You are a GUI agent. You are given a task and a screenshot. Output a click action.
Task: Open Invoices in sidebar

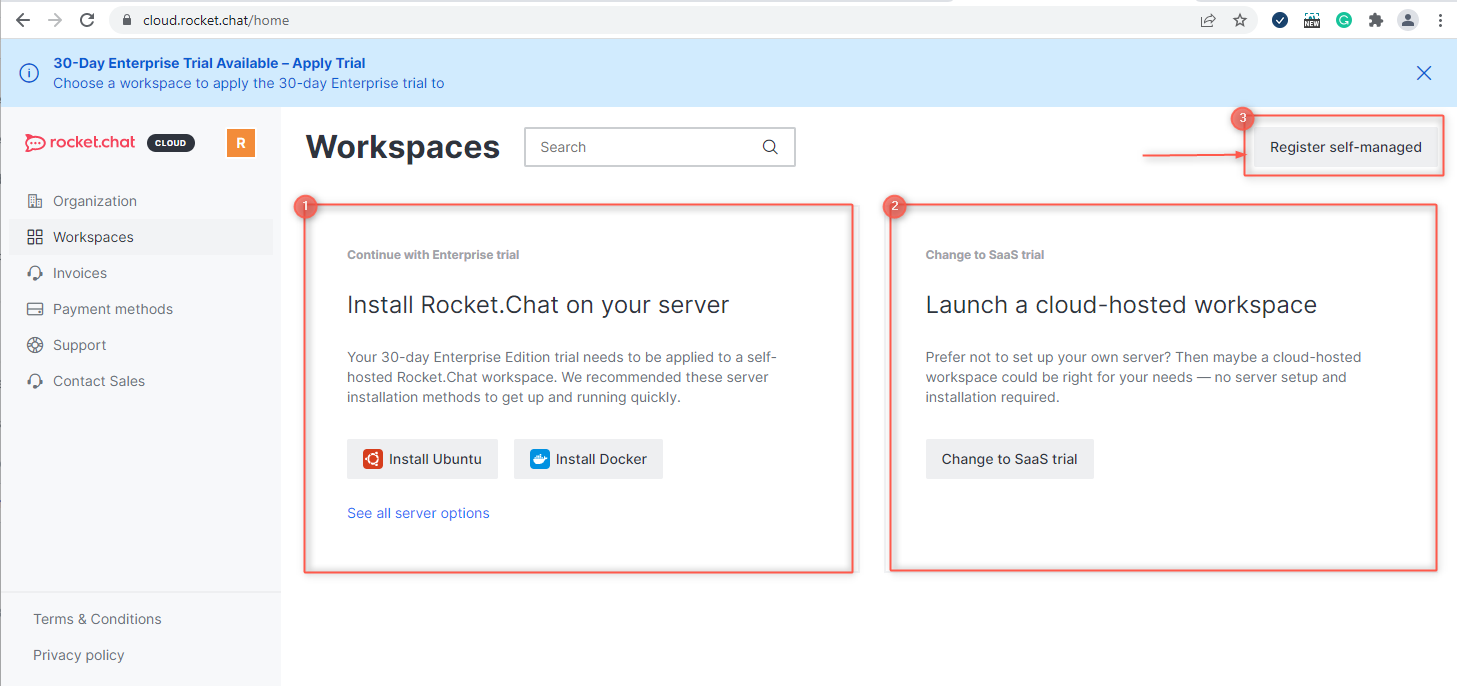tap(141, 273)
